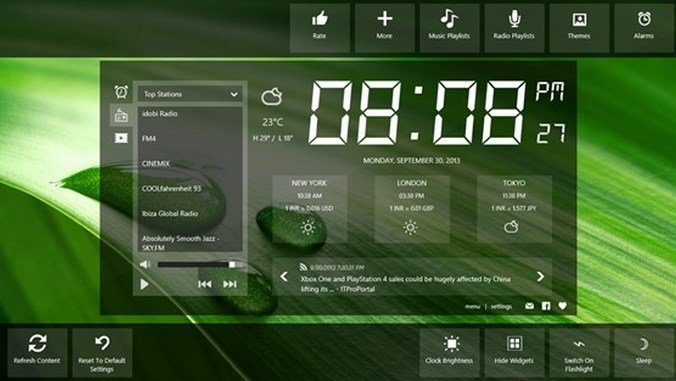Click the London sunny weather icon
This screenshot has width=676, height=381.
coord(410,227)
